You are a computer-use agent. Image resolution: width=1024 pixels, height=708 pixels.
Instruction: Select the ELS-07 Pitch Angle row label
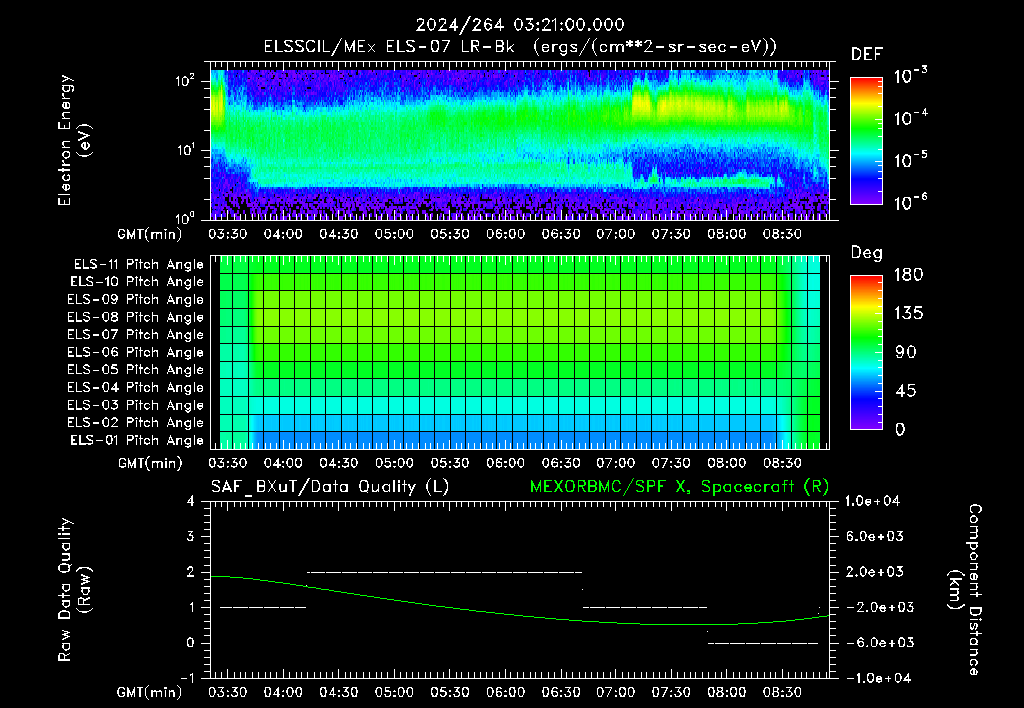135,334
